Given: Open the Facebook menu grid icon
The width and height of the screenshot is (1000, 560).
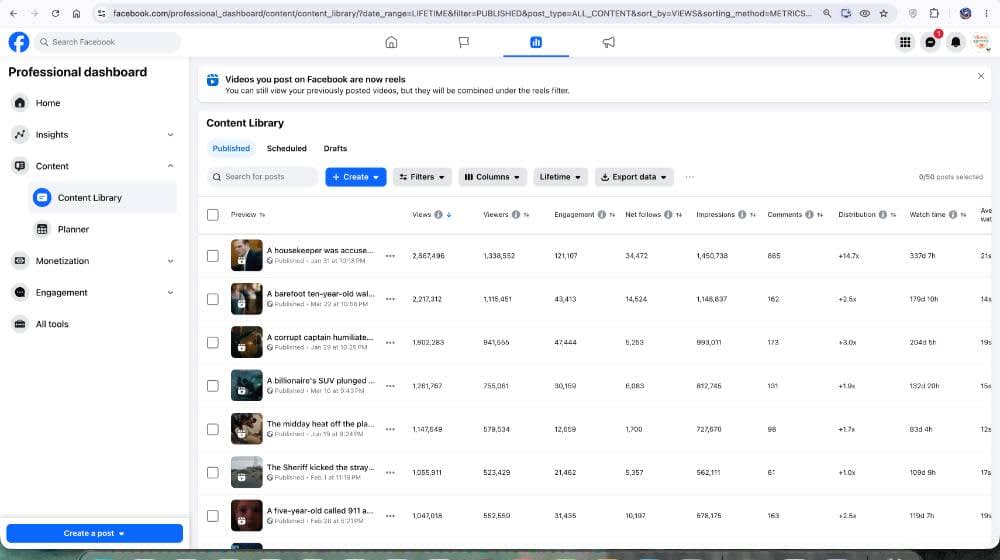Looking at the screenshot, I should (x=905, y=42).
